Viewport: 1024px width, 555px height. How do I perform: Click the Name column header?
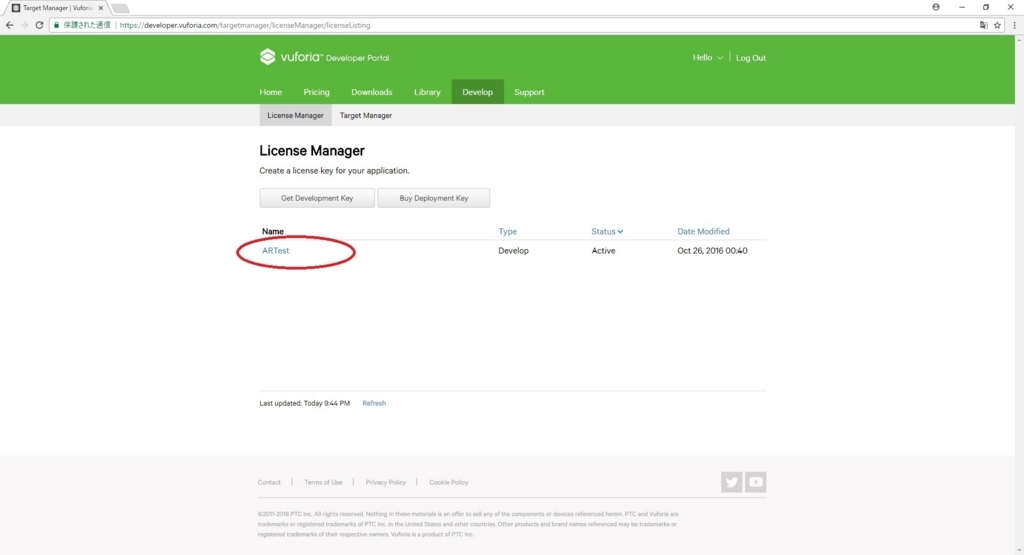(272, 231)
